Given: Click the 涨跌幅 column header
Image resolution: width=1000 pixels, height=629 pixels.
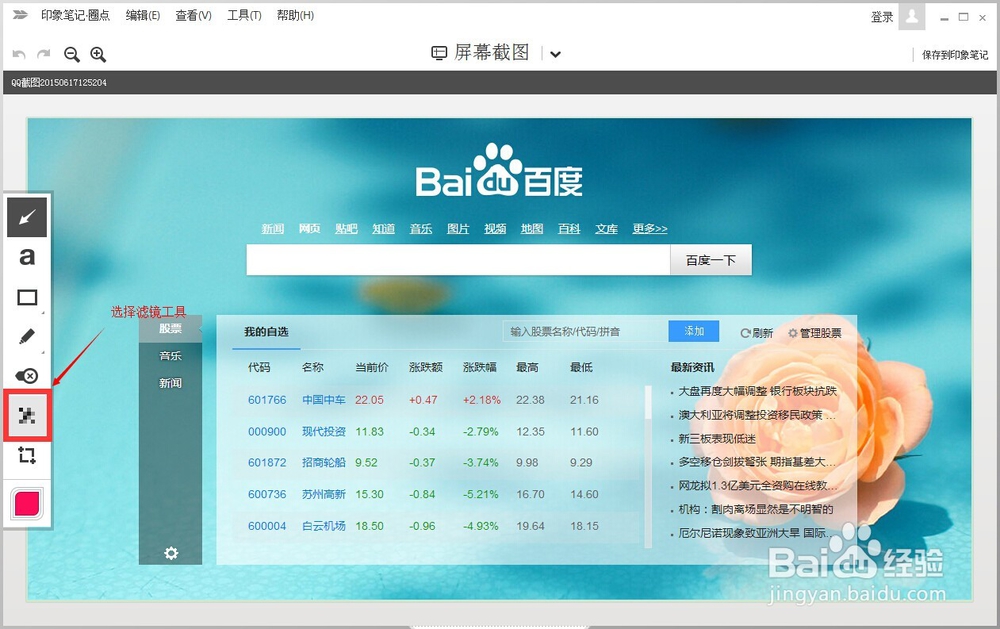Looking at the screenshot, I should [x=479, y=367].
